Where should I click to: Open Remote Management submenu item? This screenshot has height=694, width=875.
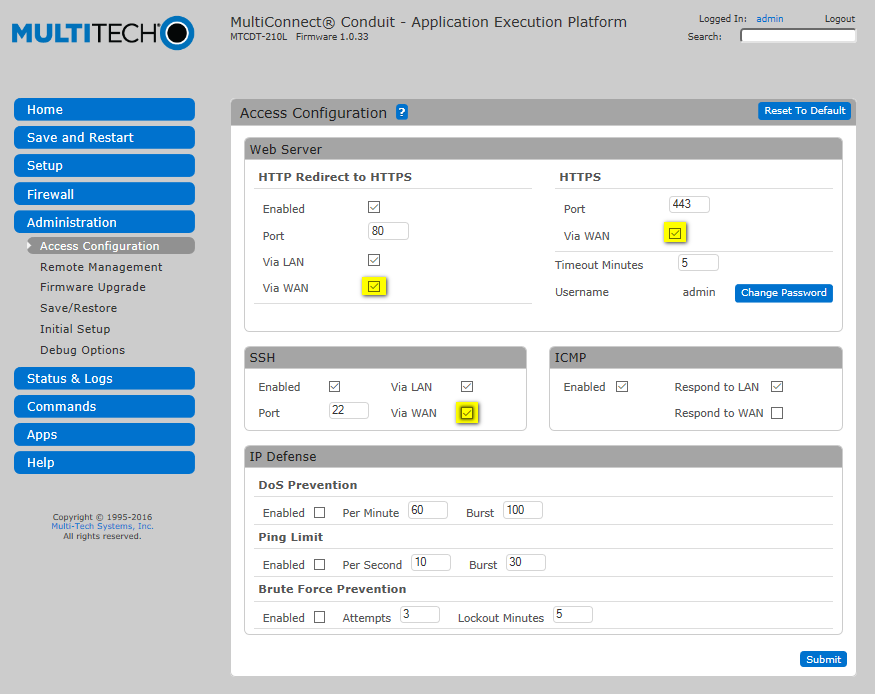pyautogui.click(x=101, y=267)
